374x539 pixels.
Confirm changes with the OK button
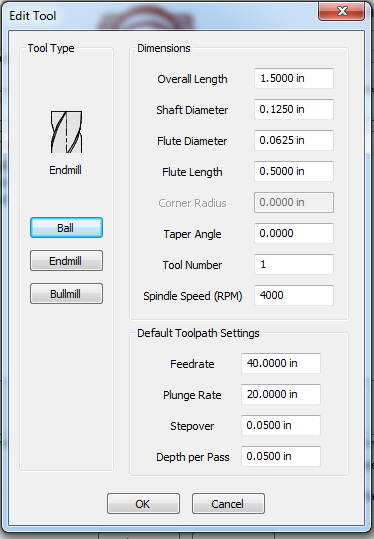click(x=143, y=504)
